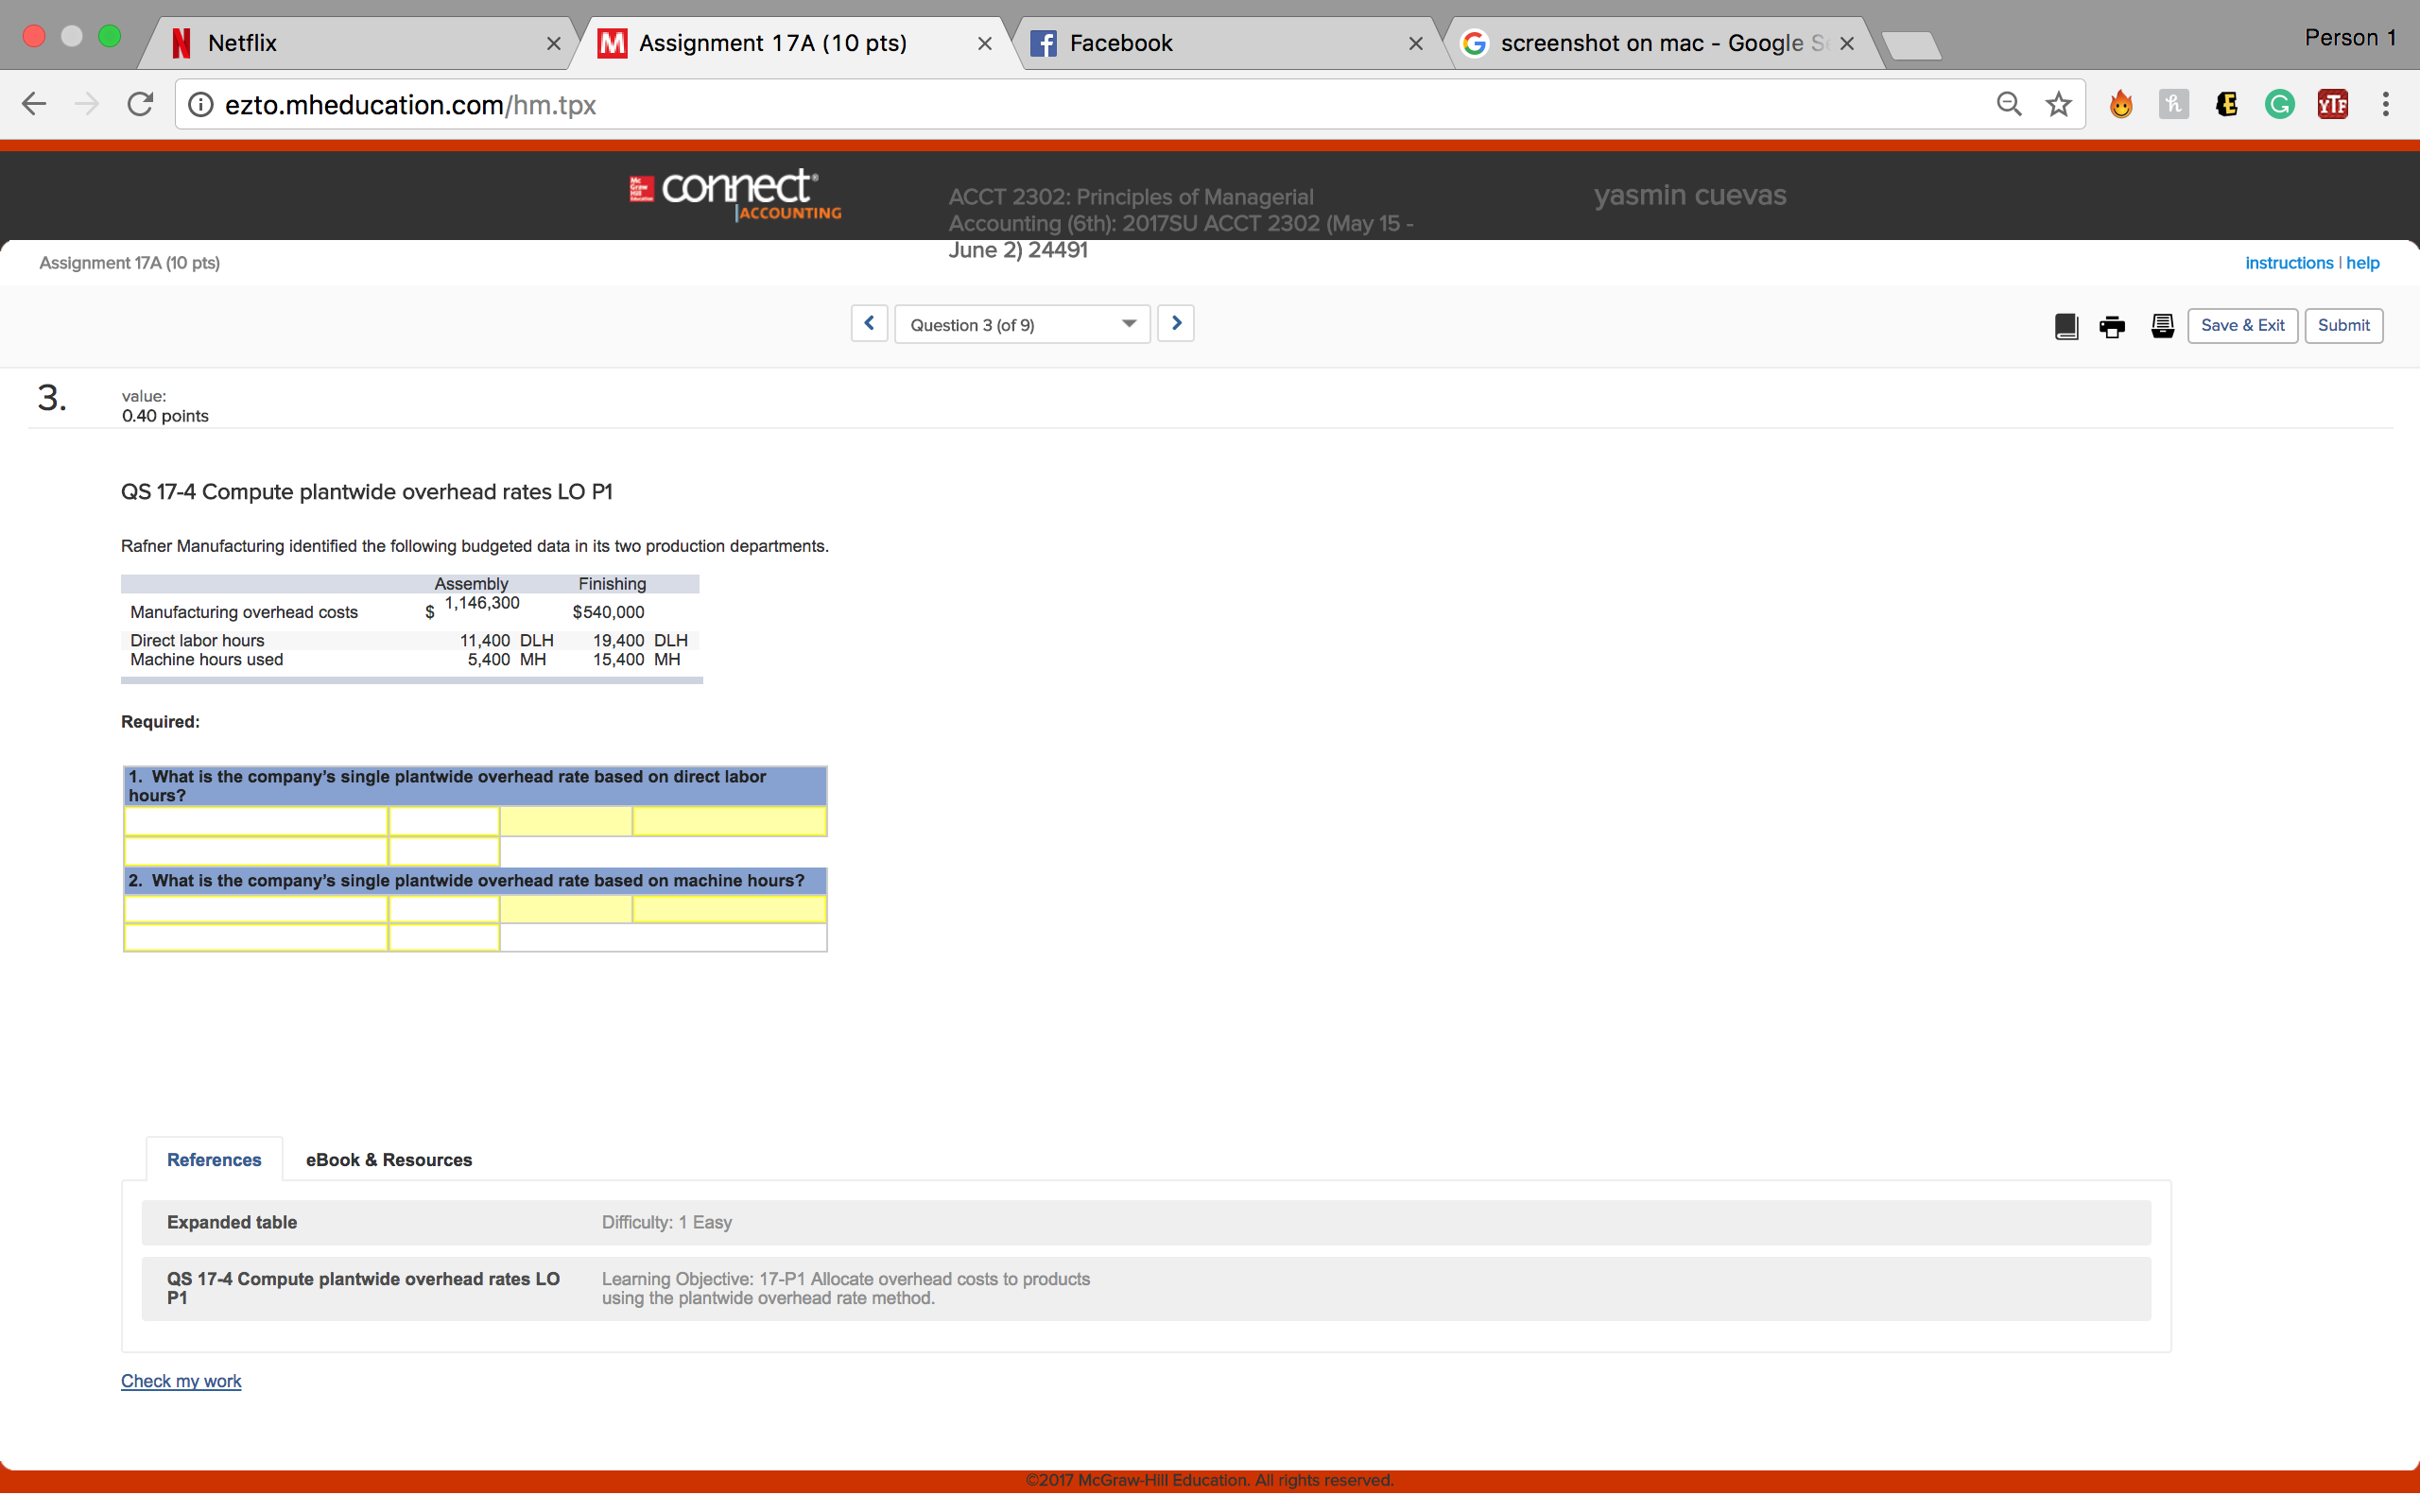The image size is (2420, 1512).
Task: Click the Check my work link
Action: point(181,1380)
